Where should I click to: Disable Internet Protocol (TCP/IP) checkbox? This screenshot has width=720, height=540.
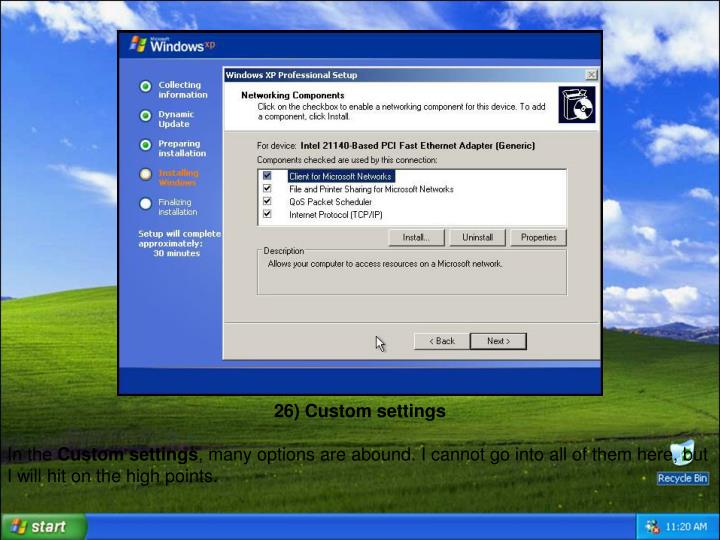click(267, 214)
